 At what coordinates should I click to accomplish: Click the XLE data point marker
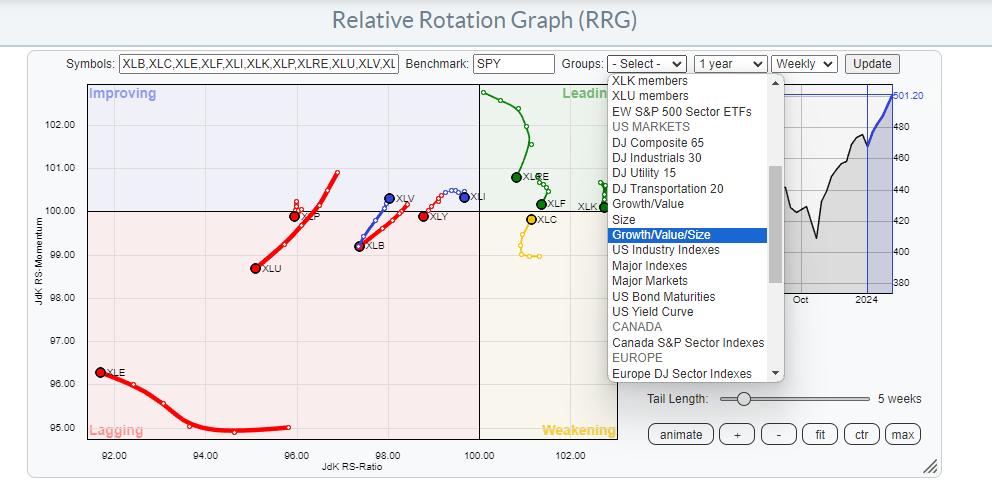click(100, 372)
